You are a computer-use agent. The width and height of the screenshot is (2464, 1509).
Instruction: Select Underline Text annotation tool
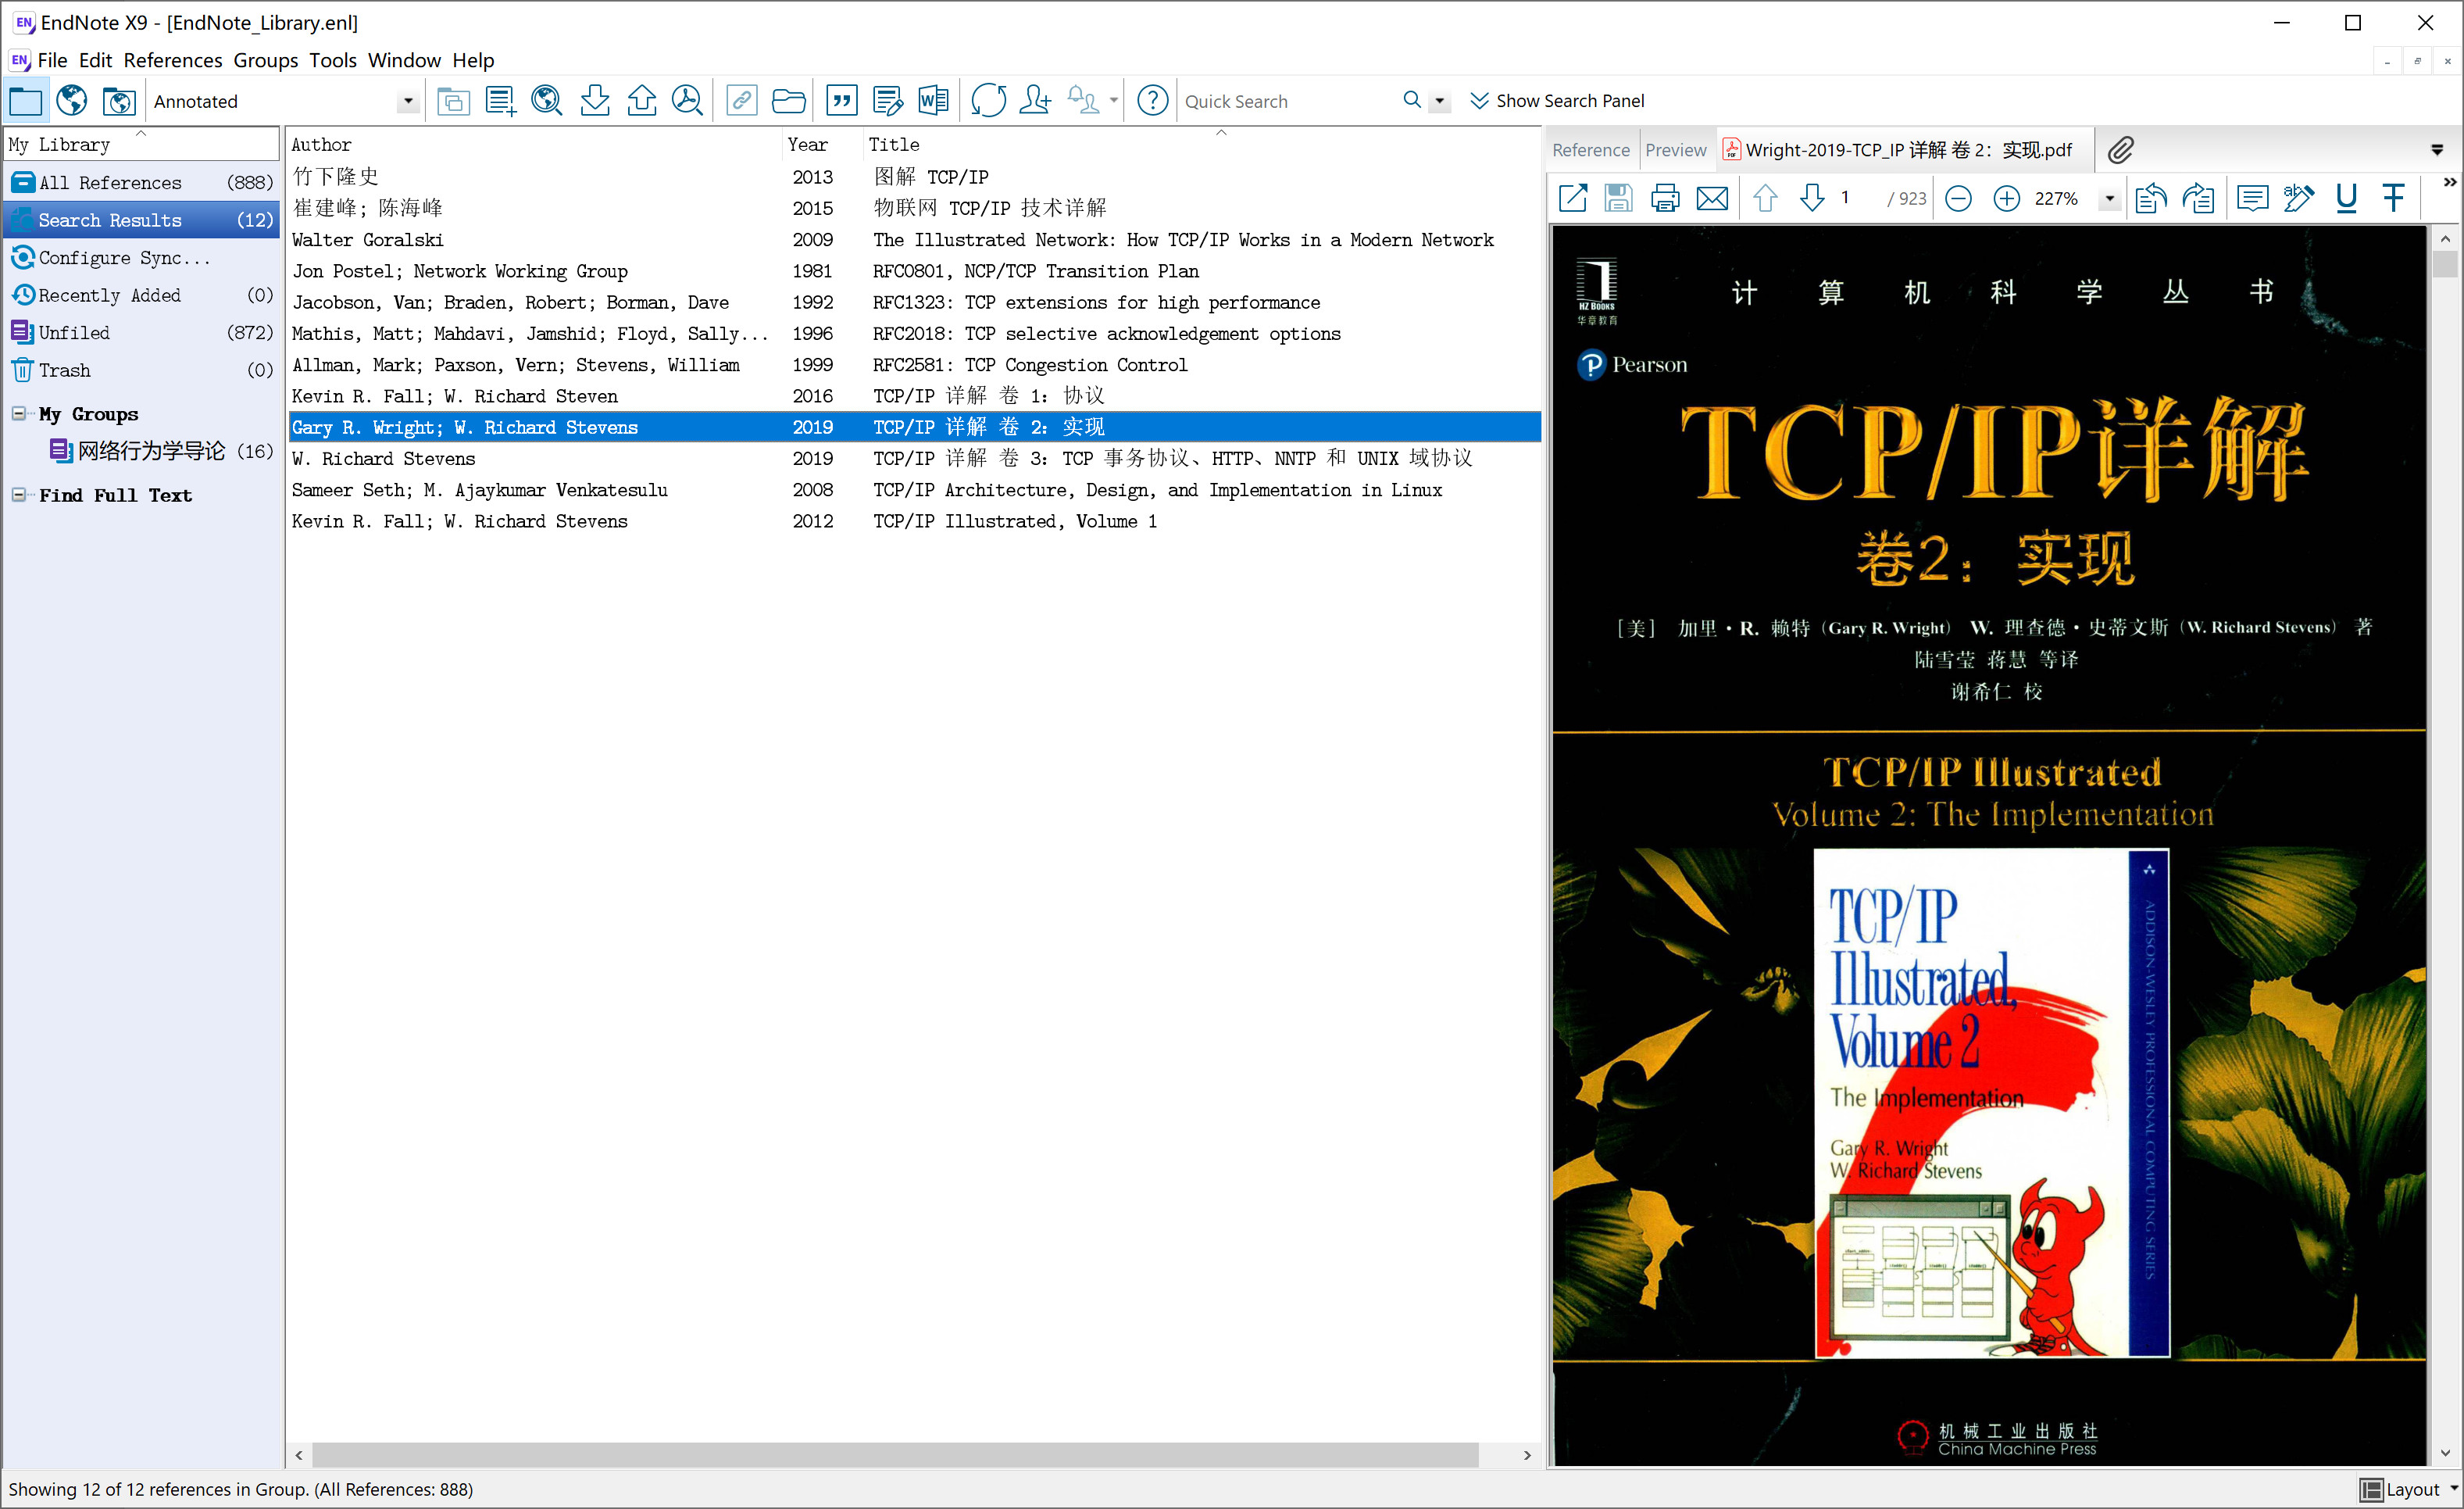(x=2346, y=198)
